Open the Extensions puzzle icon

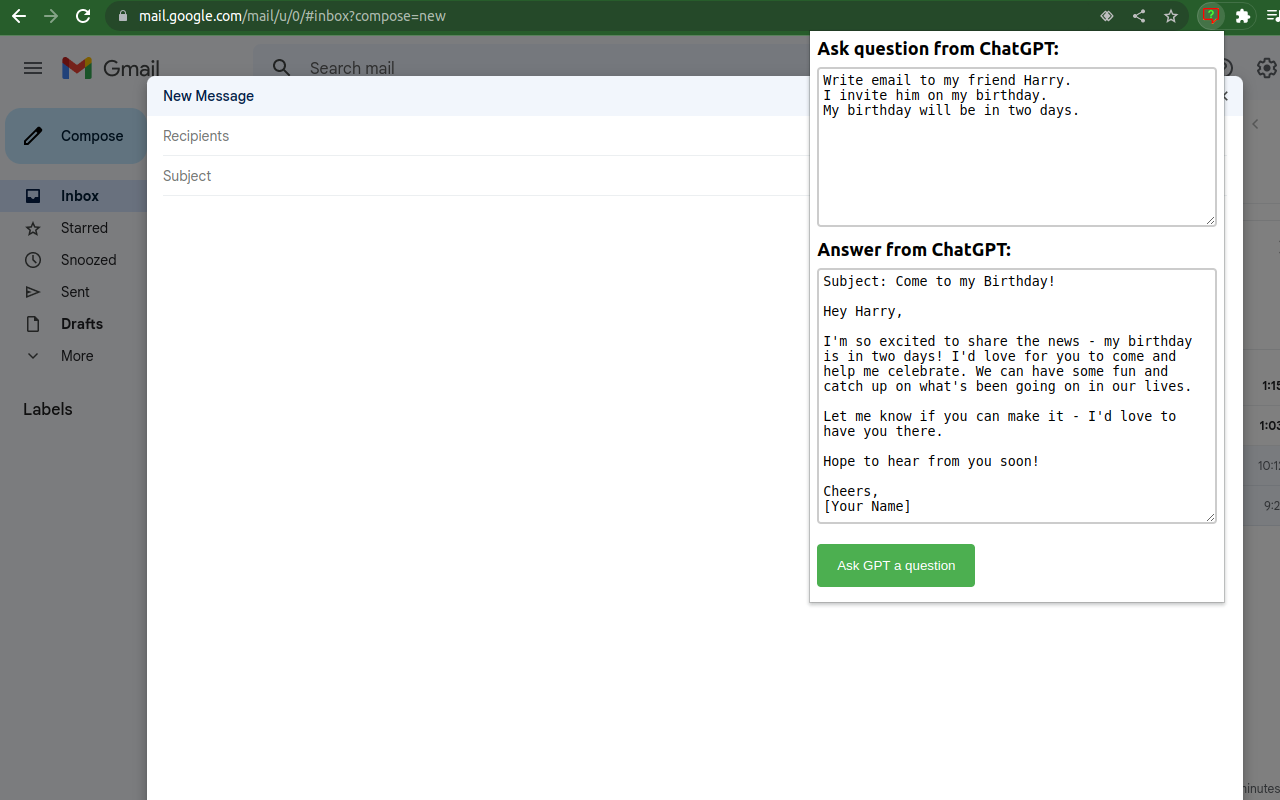coord(1243,16)
